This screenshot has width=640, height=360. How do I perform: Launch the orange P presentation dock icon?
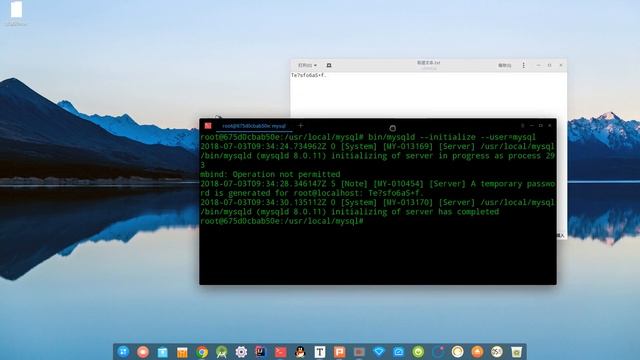pos(339,352)
